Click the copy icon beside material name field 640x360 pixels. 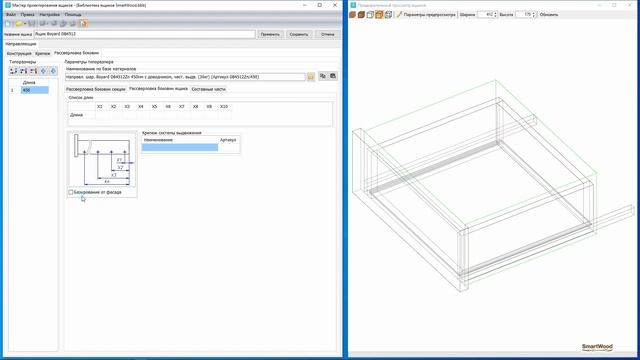323,76
